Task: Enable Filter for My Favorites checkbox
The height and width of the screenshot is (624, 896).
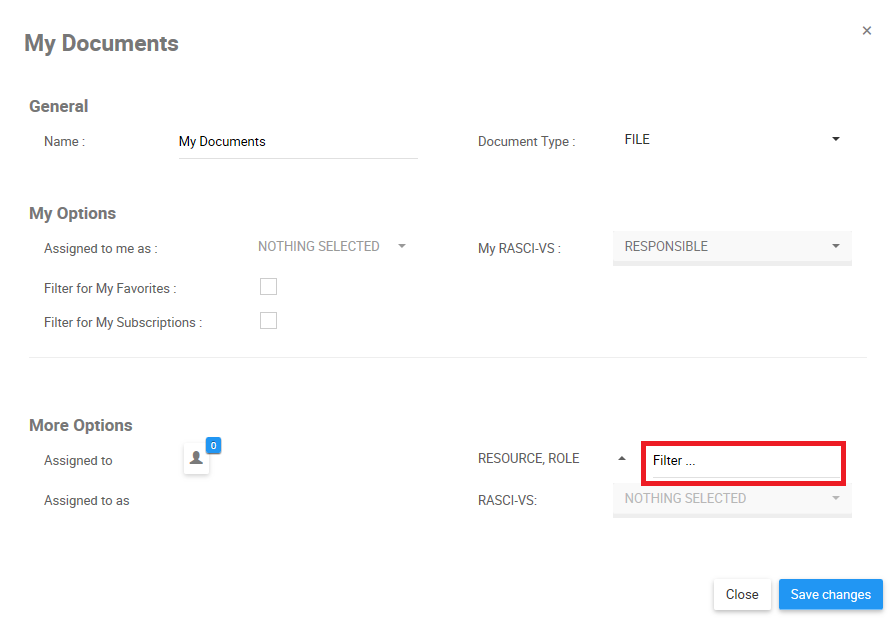Action: 268,287
